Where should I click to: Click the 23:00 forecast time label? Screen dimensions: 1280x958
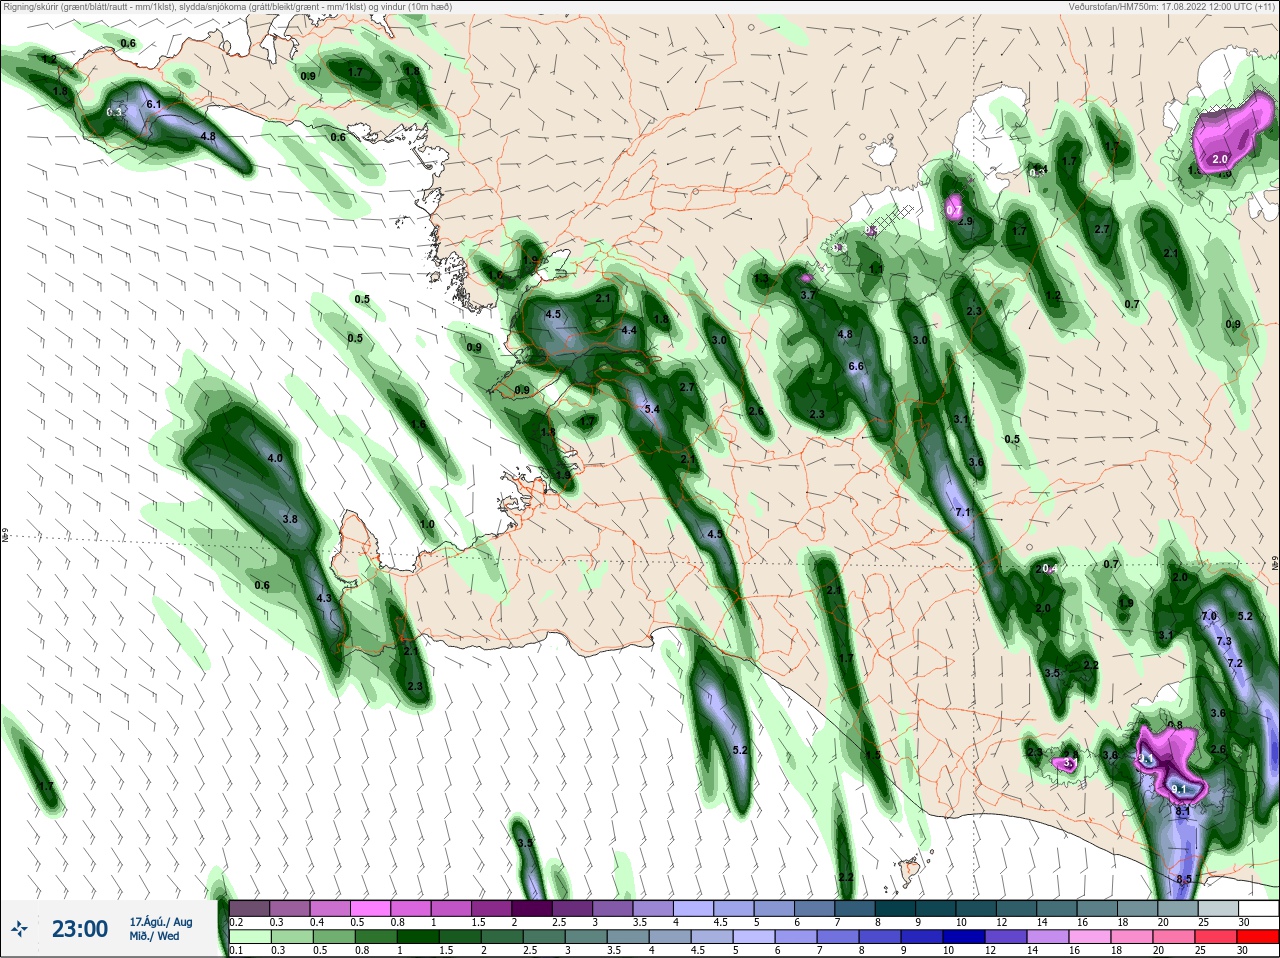click(x=79, y=929)
